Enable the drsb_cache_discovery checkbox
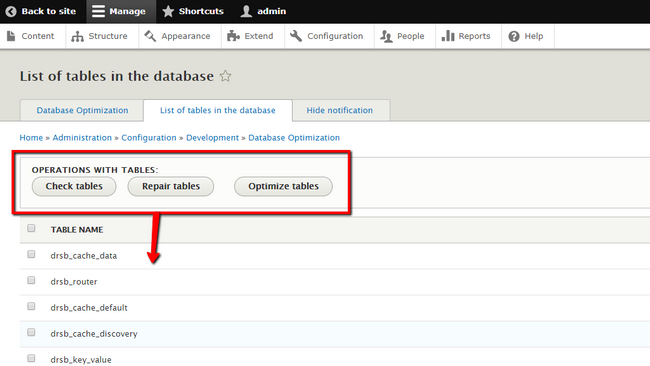The image size is (650, 366). 31,332
